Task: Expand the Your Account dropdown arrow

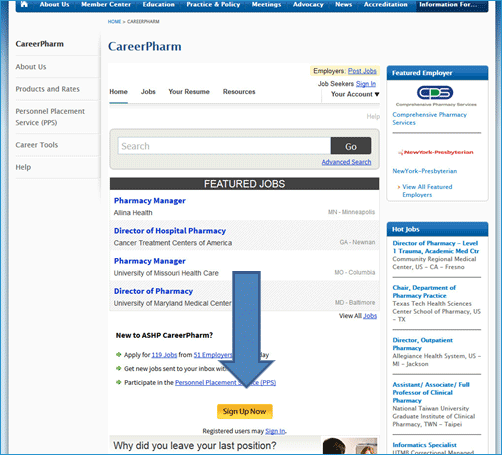Action: pyautogui.click(x=377, y=94)
